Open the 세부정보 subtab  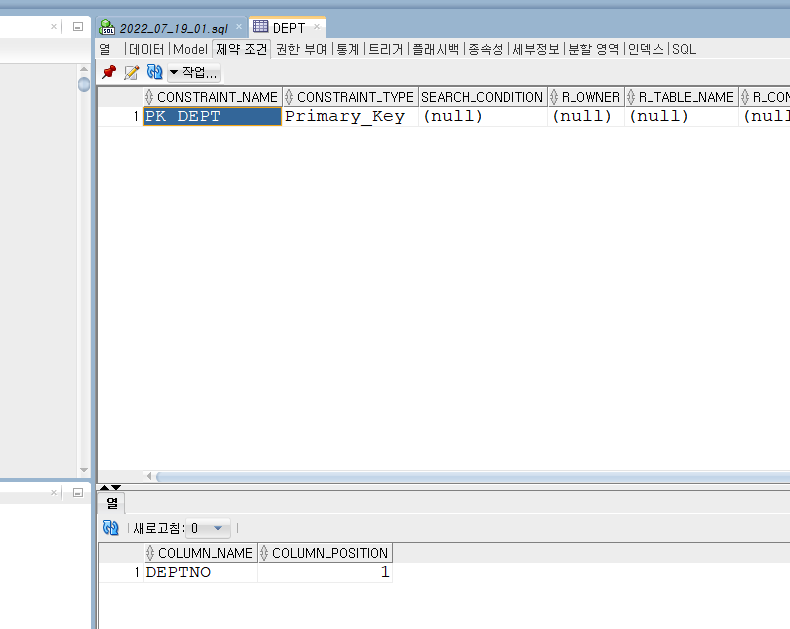[x=536, y=49]
